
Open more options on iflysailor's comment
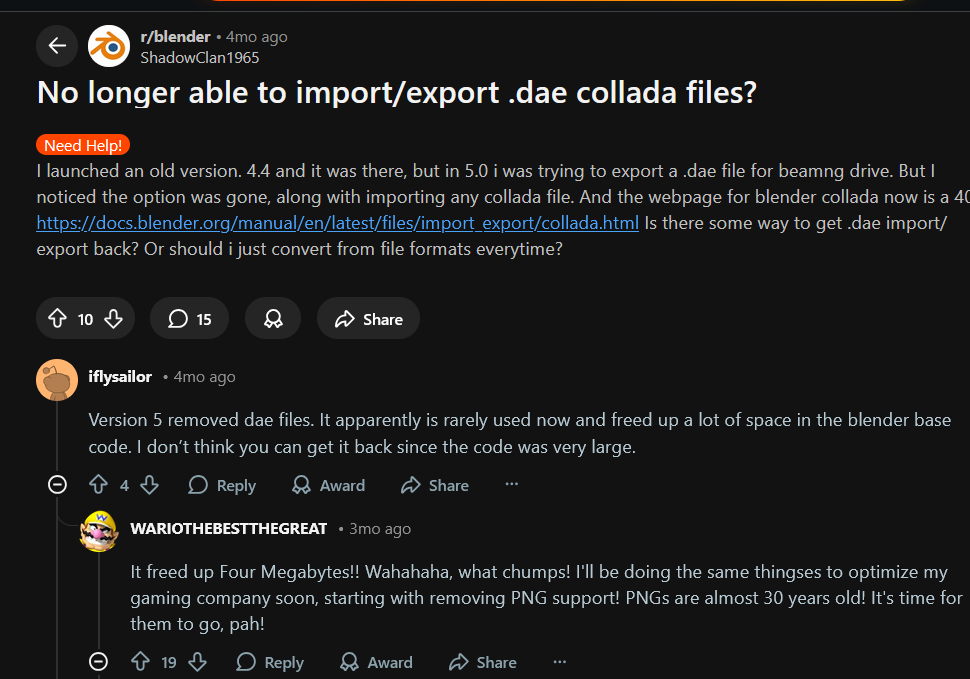512,485
